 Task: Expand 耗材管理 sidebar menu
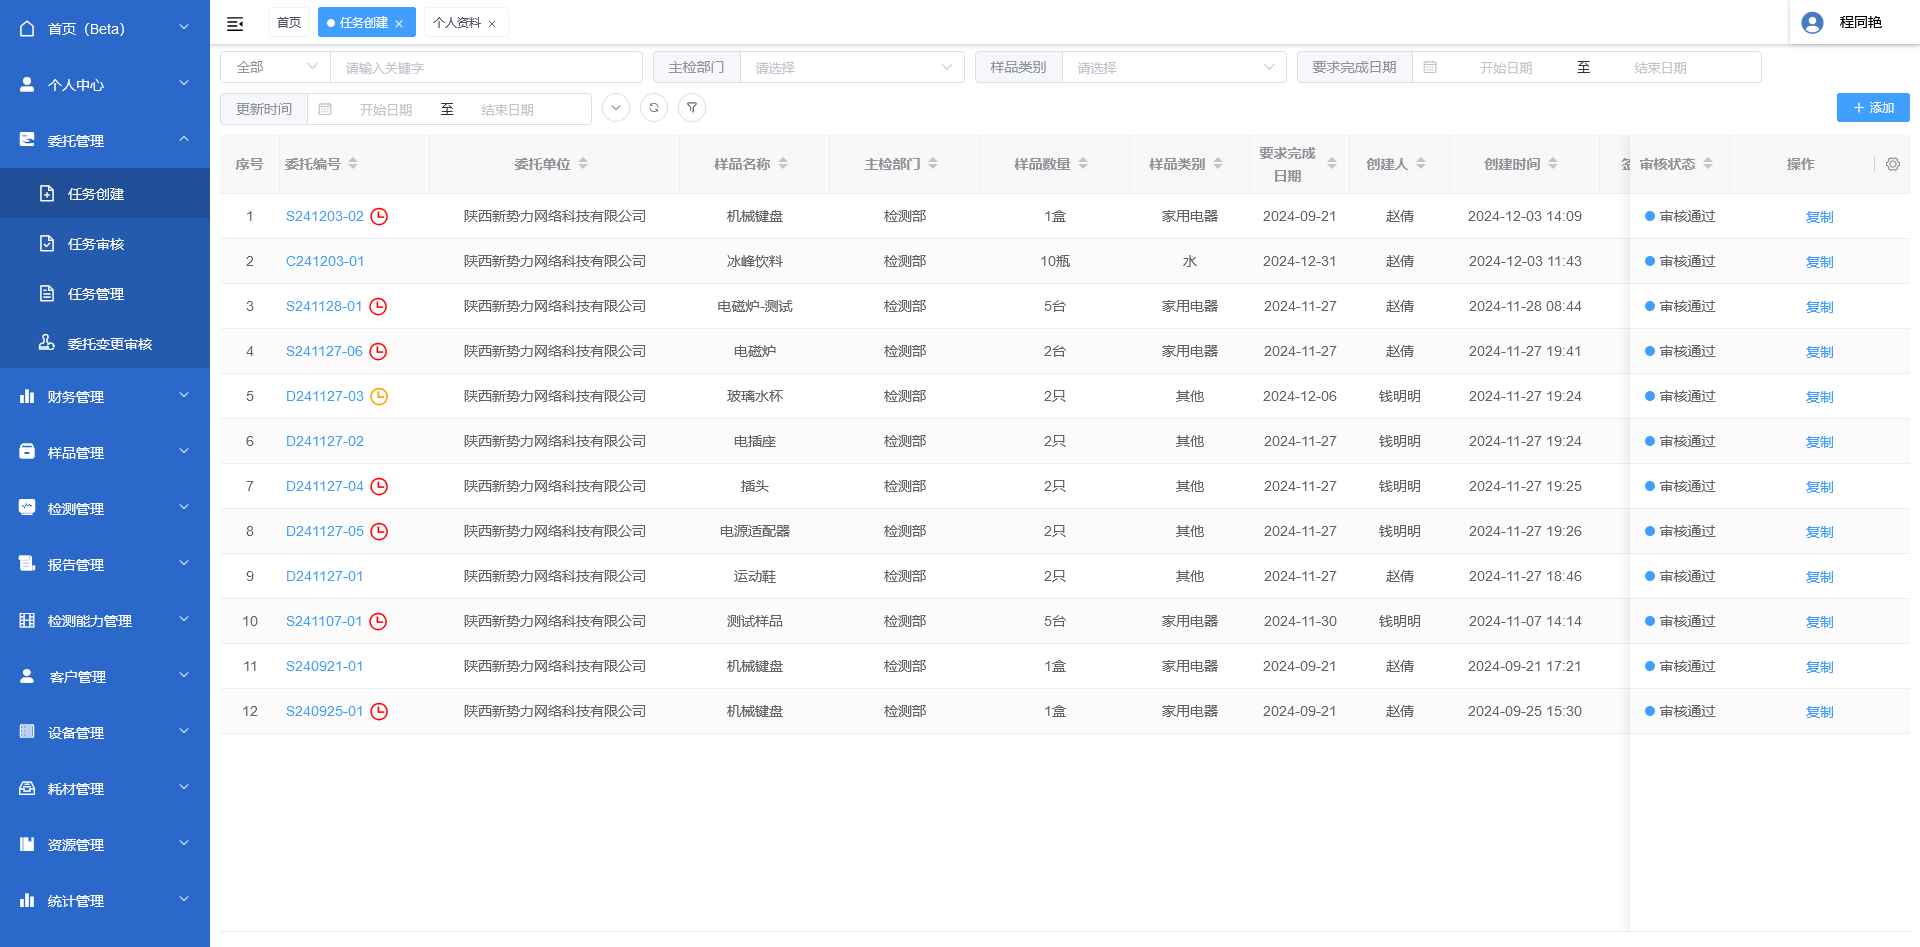pyautogui.click(x=105, y=788)
